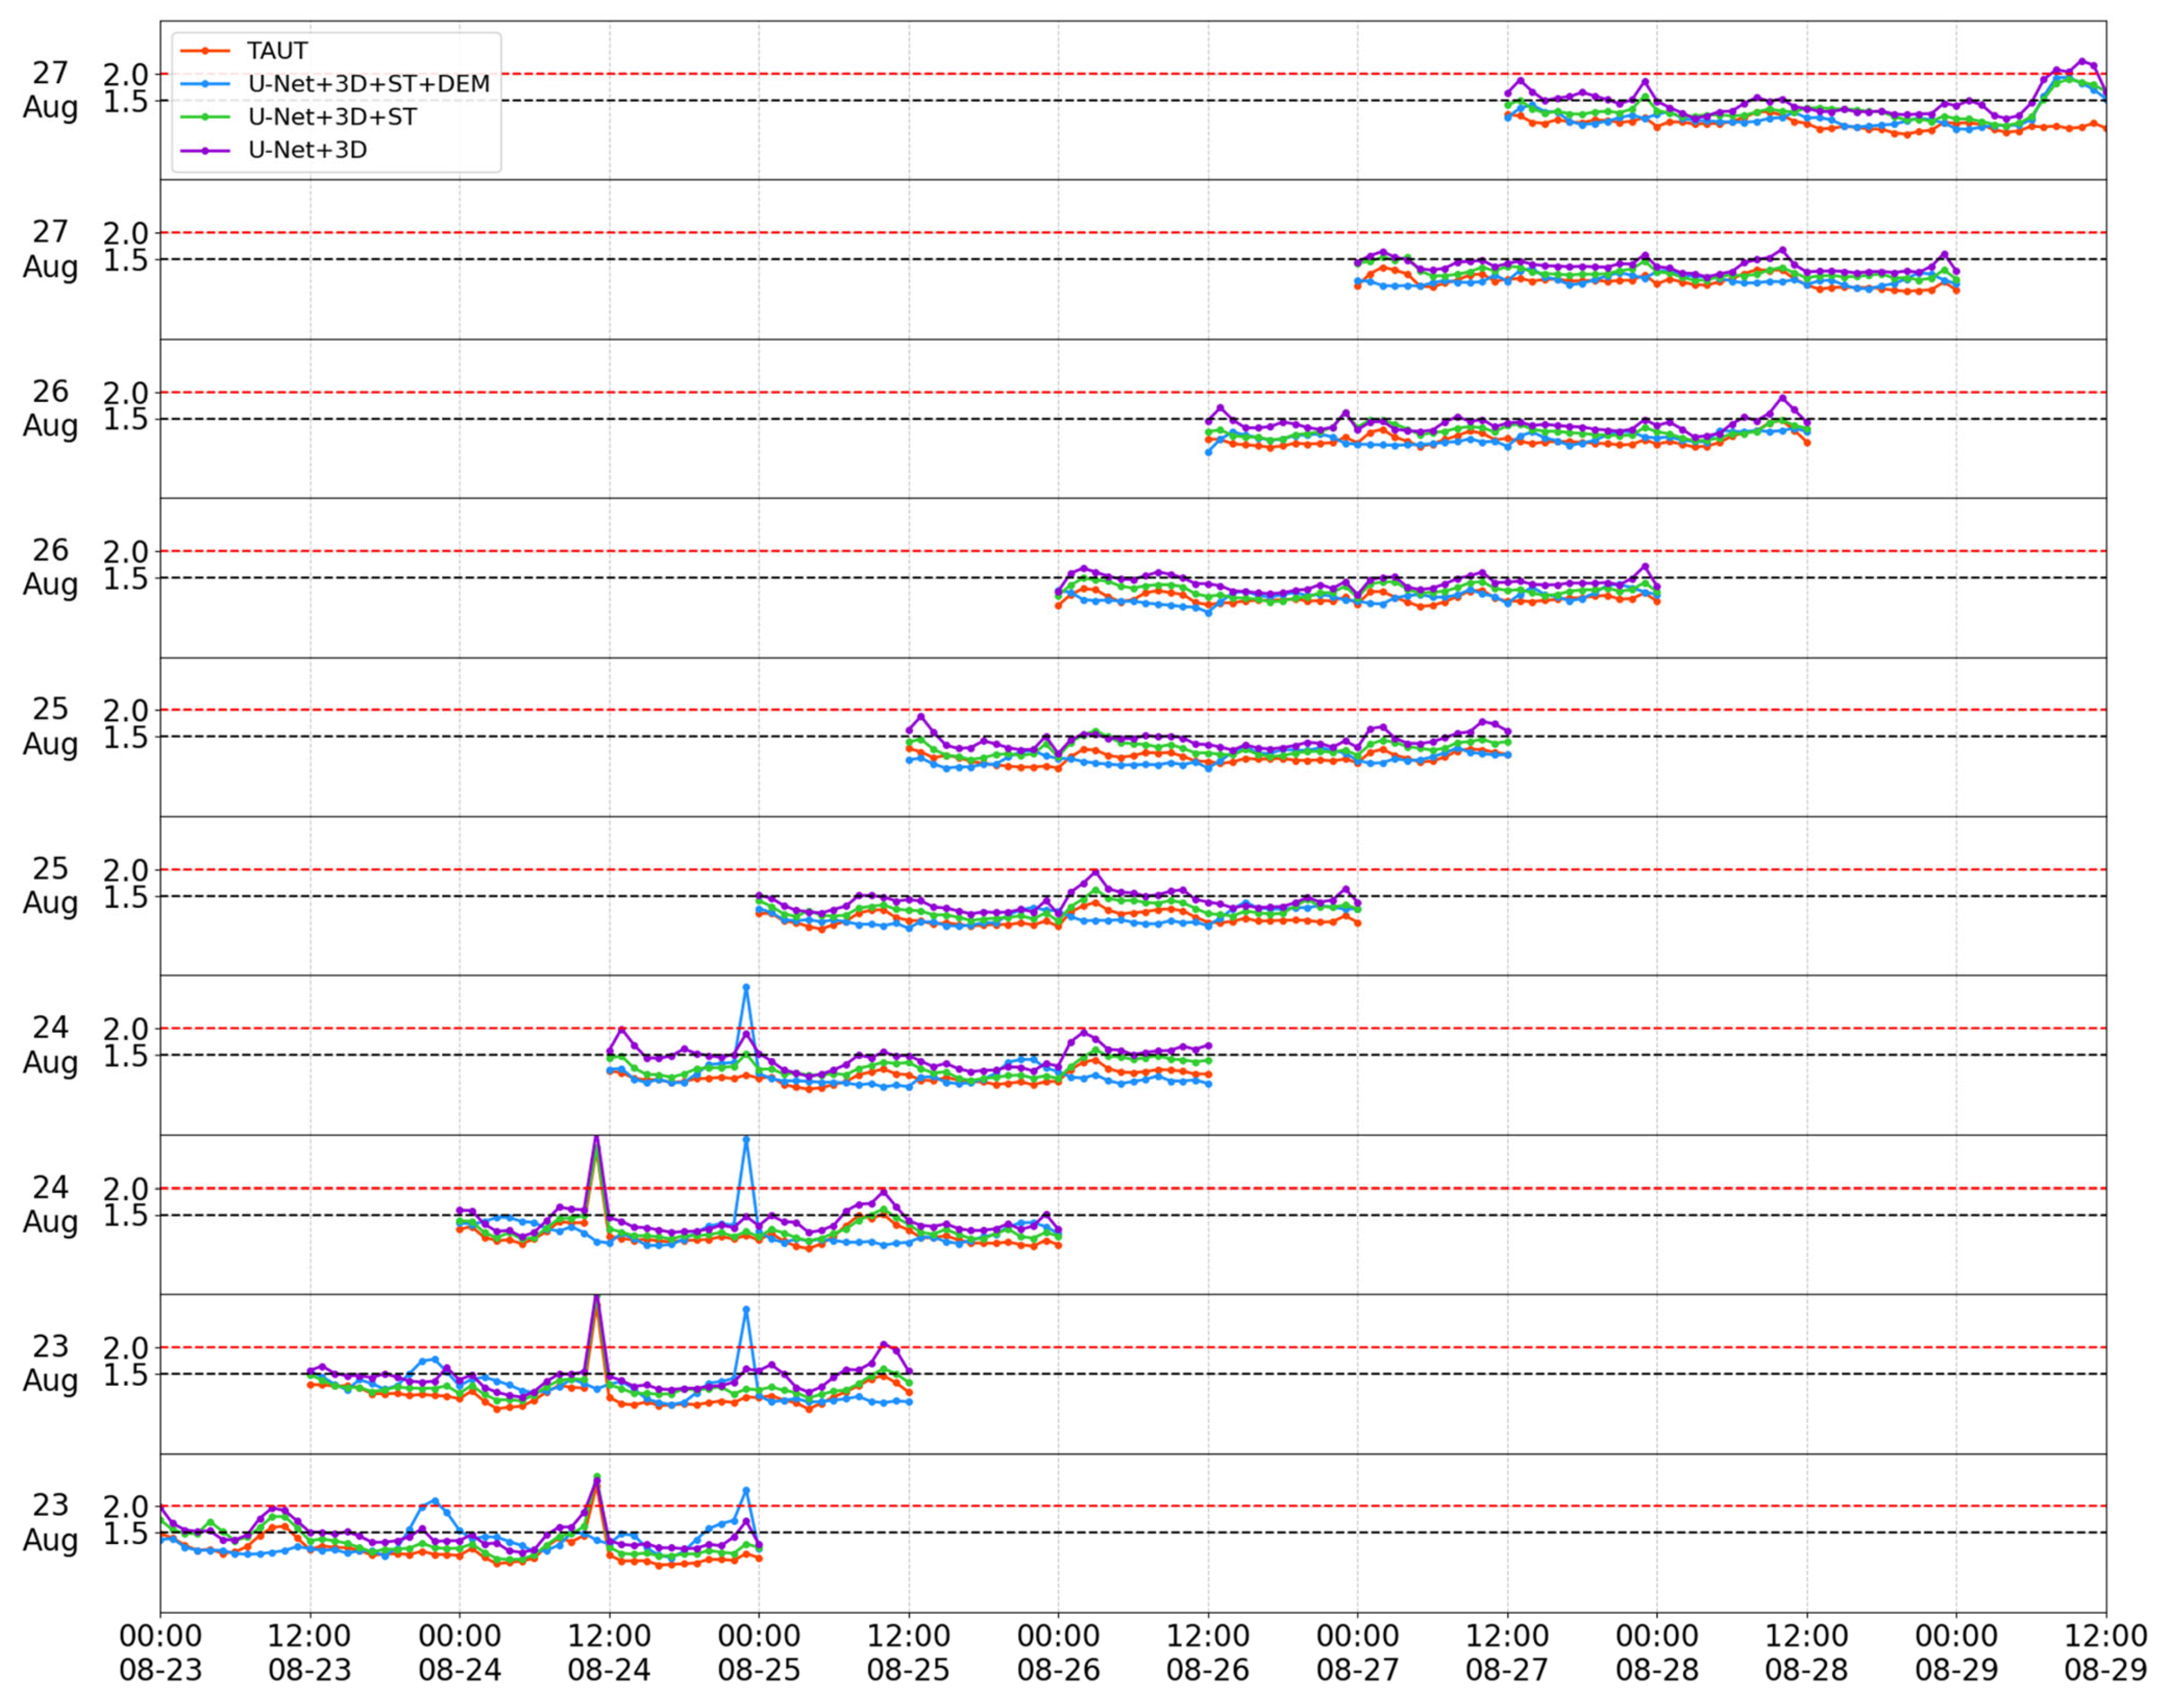The width and height of the screenshot is (2165, 1708).
Task: Click the 1.5 tick in top subplot
Action: (x=125, y=101)
